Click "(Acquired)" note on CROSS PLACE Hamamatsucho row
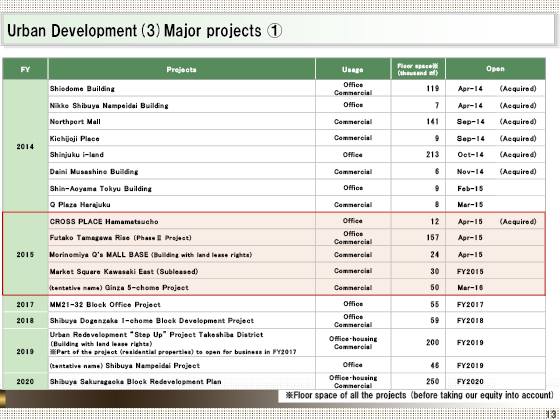 (x=518, y=221)
